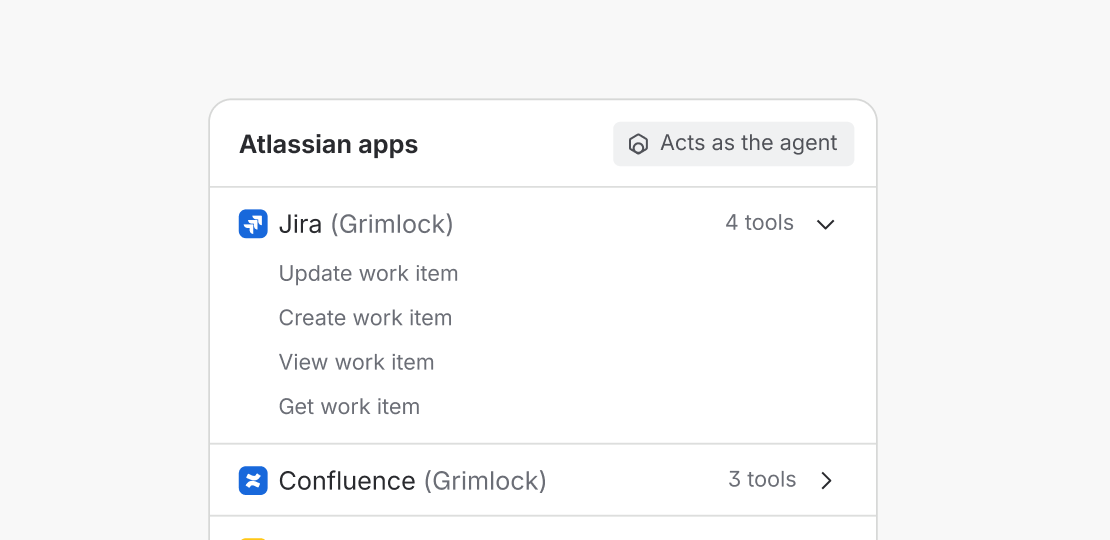Click the agent hexagon icon
This screenshot has width=1110, height=540.
point(639,144)
